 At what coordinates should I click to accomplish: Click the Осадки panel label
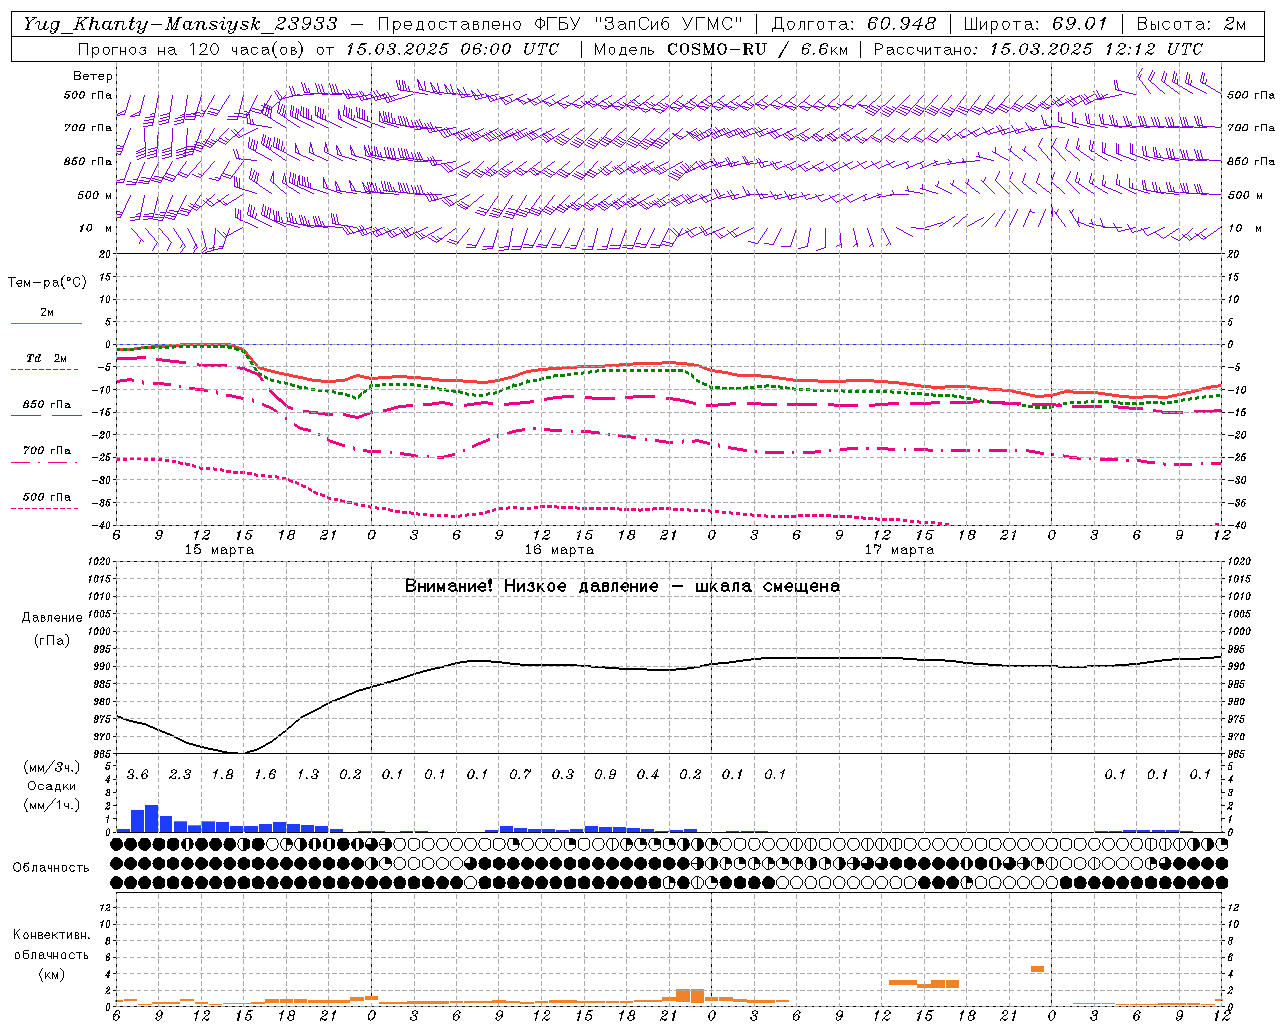tap(50, 786)
